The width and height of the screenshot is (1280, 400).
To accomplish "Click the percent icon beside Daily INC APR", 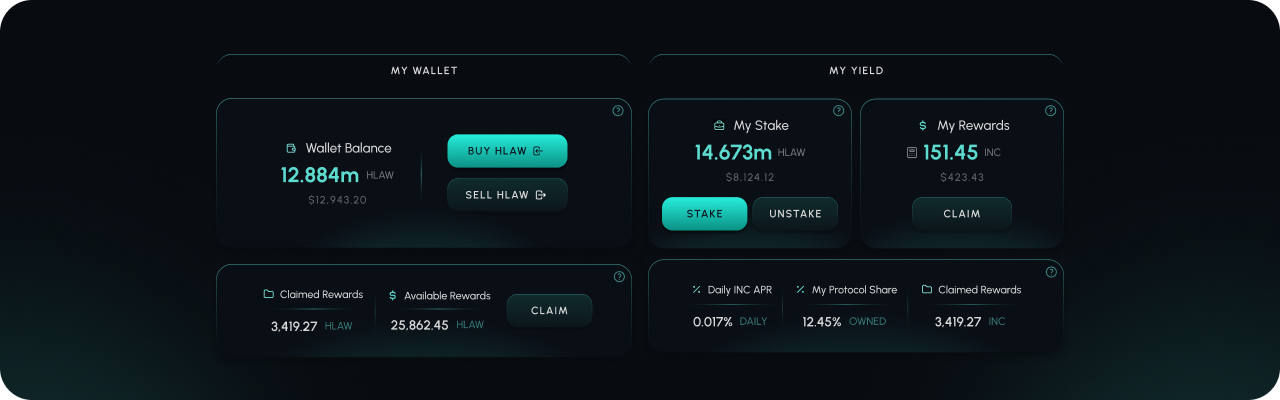I will coord(696,290).
